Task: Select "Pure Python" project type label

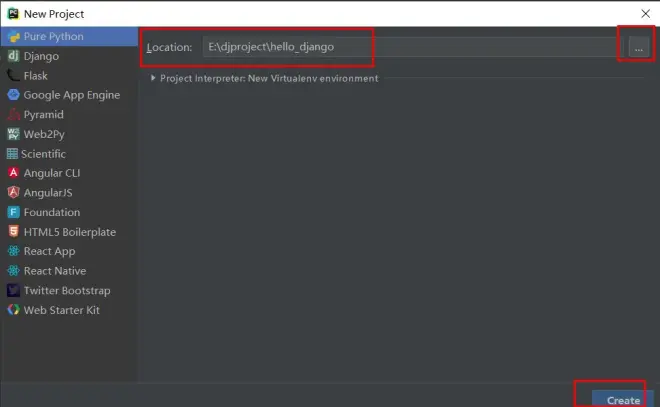Action: 53,37
